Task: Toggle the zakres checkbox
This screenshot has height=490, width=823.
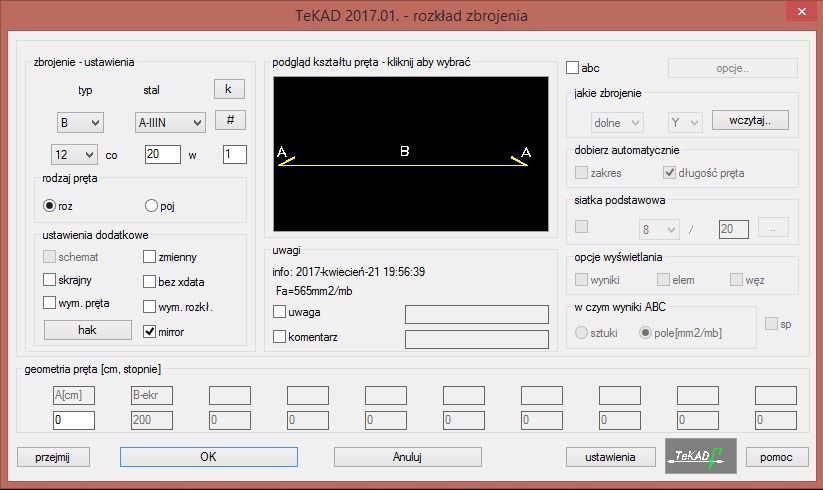Action: 582,173
